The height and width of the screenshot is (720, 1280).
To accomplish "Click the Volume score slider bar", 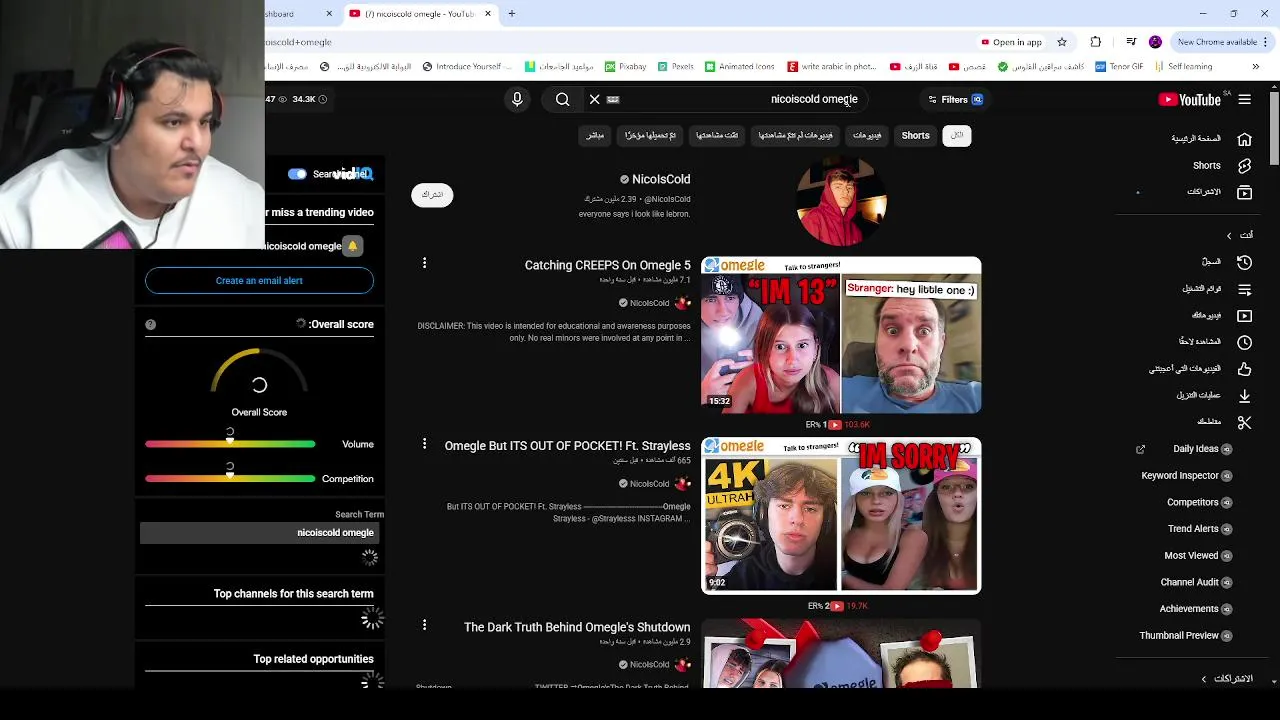I will click(230, 444).
